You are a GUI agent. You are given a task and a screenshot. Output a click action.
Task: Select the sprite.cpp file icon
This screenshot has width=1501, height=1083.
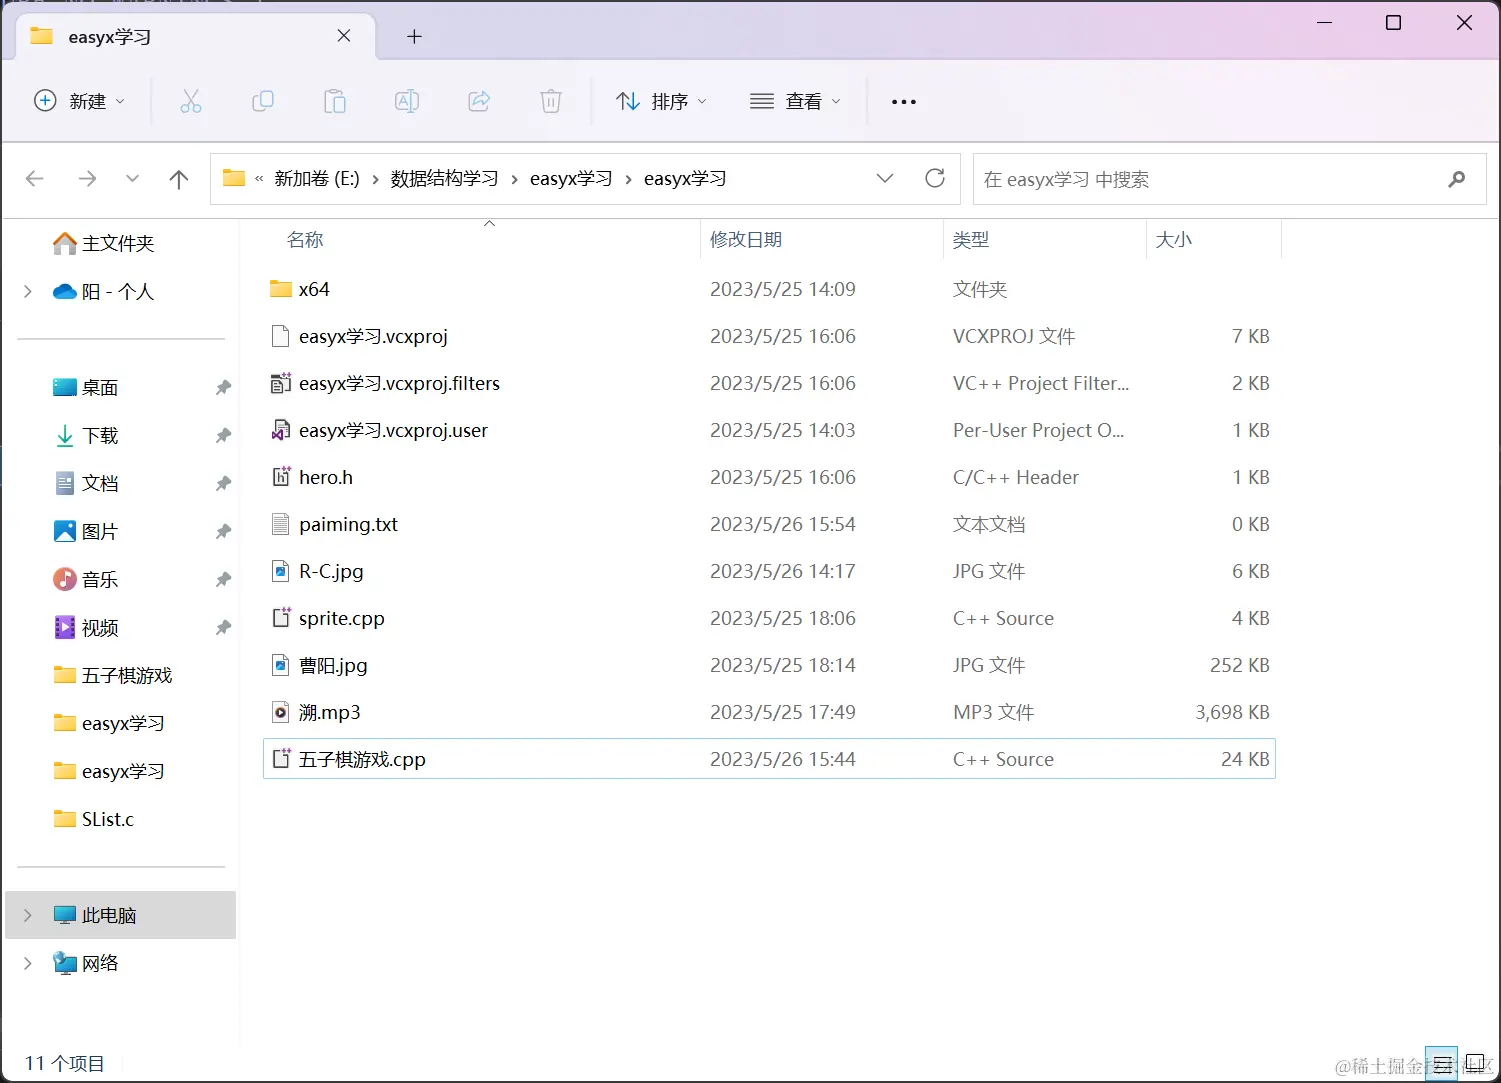(281, 618)
